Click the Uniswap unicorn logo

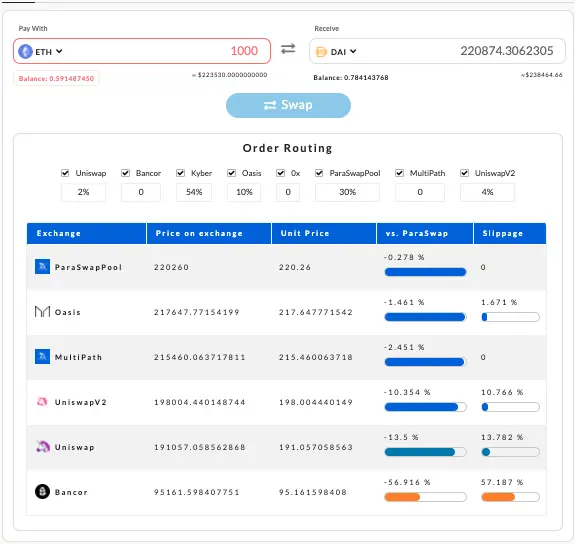(x=43, y=447)
